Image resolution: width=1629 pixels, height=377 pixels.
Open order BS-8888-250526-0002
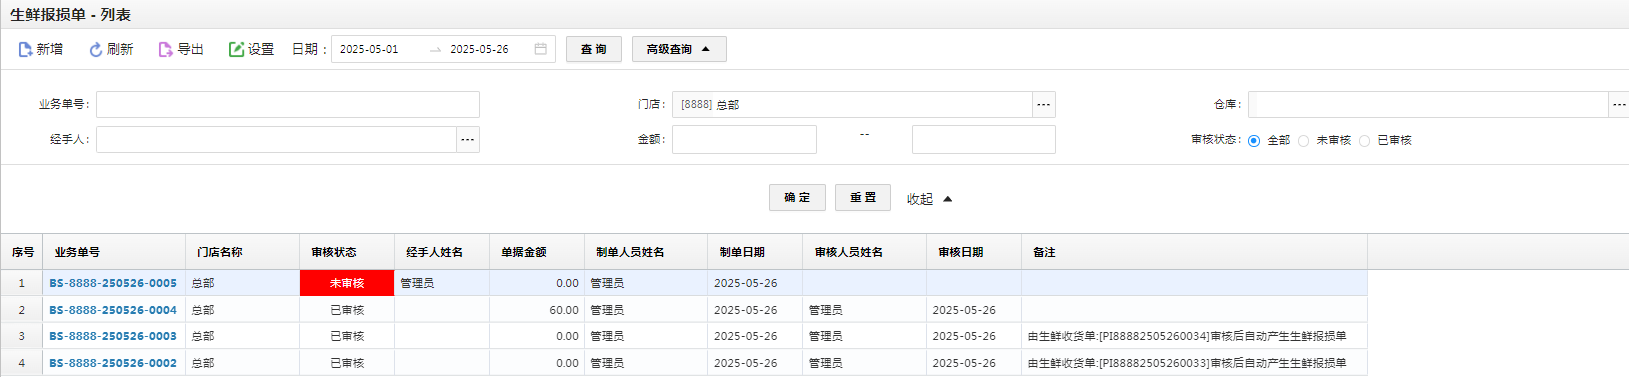[x=113, y=363]
